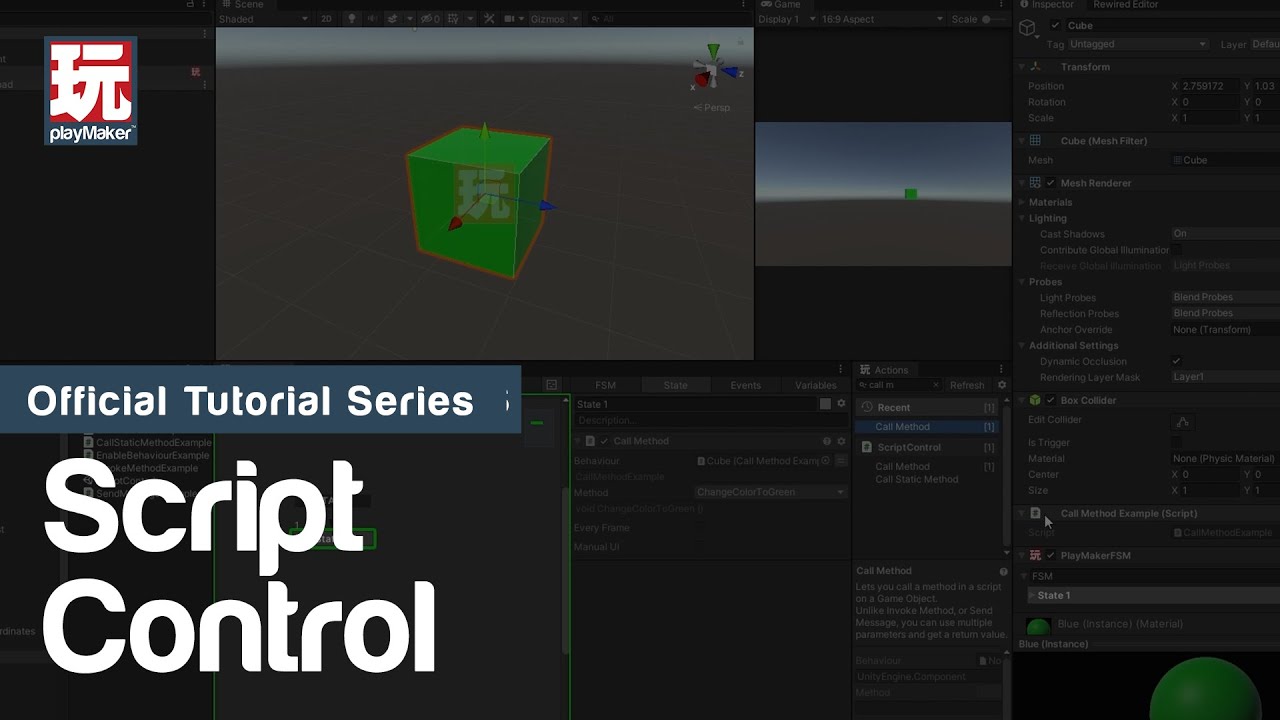
Task: Select Call Static Method action
Action: coord(916,479)
